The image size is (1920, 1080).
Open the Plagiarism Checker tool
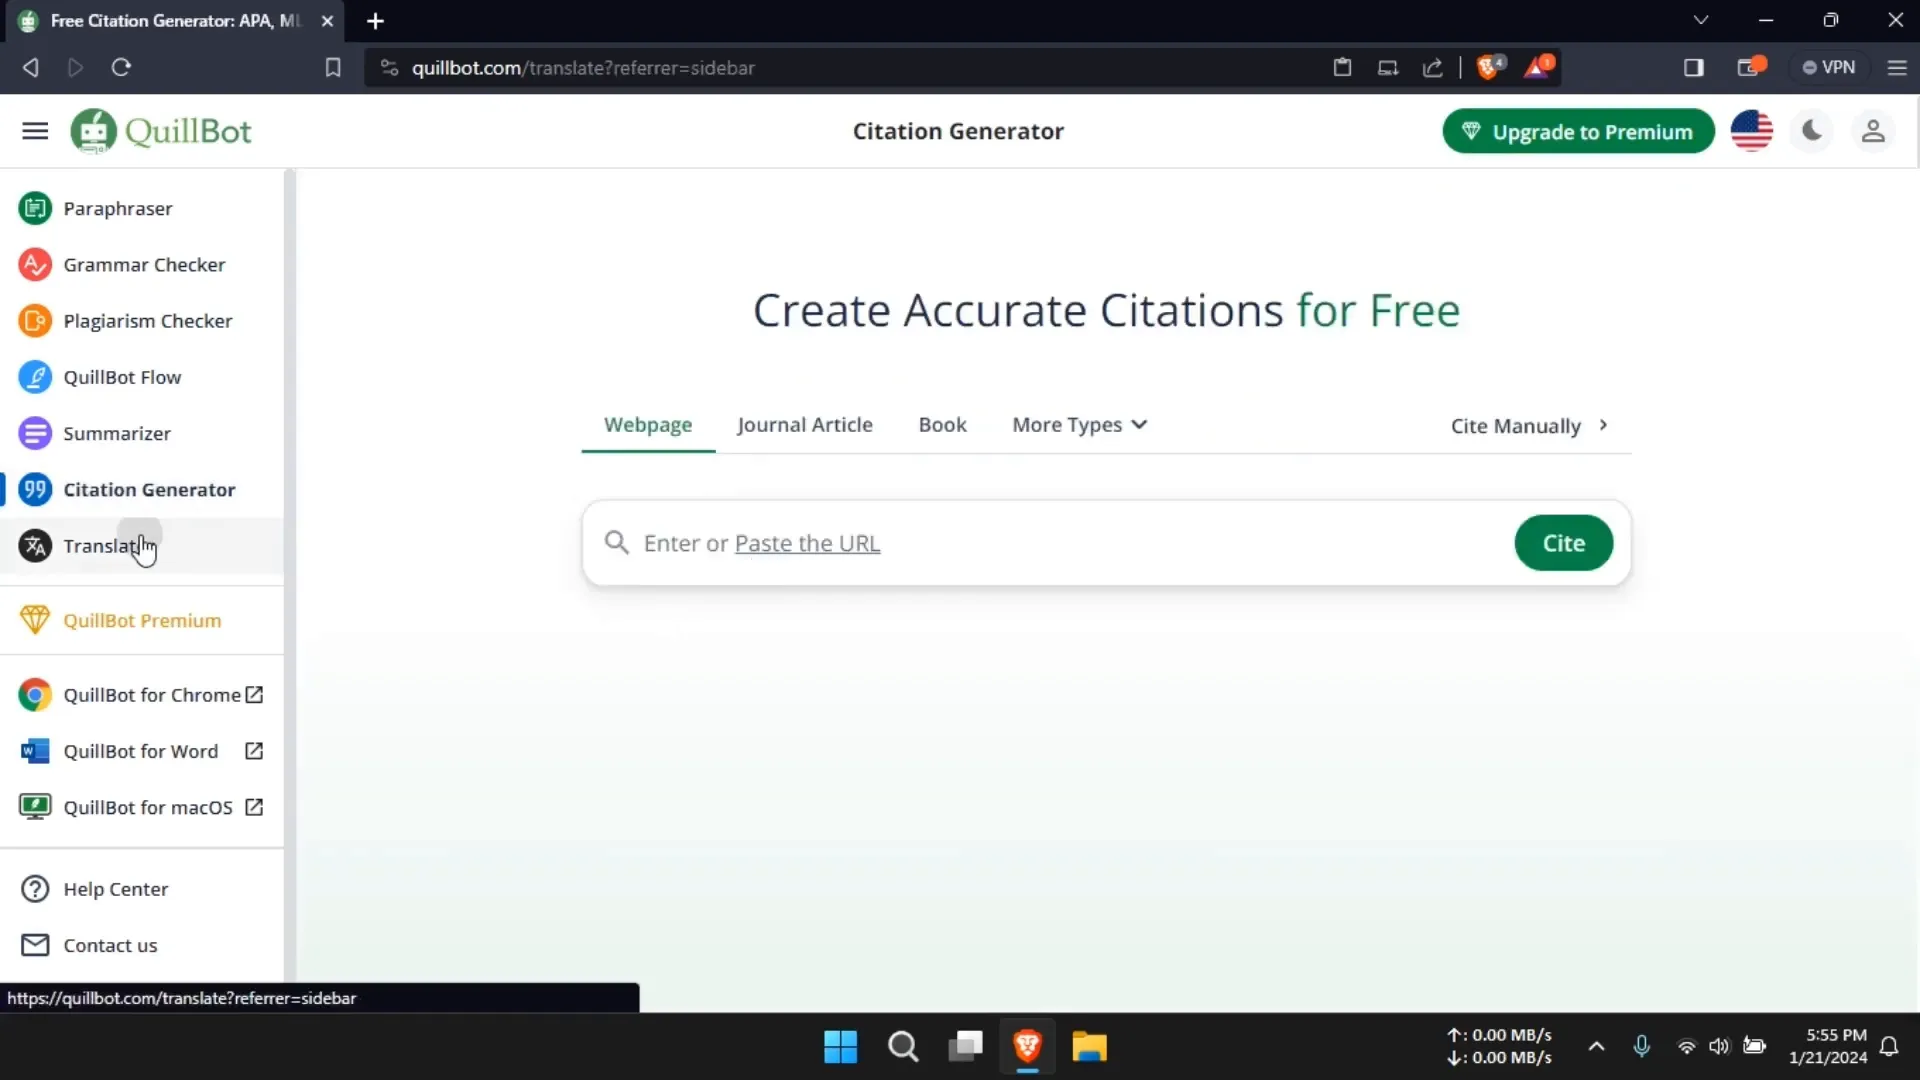(x=148, y=320)
